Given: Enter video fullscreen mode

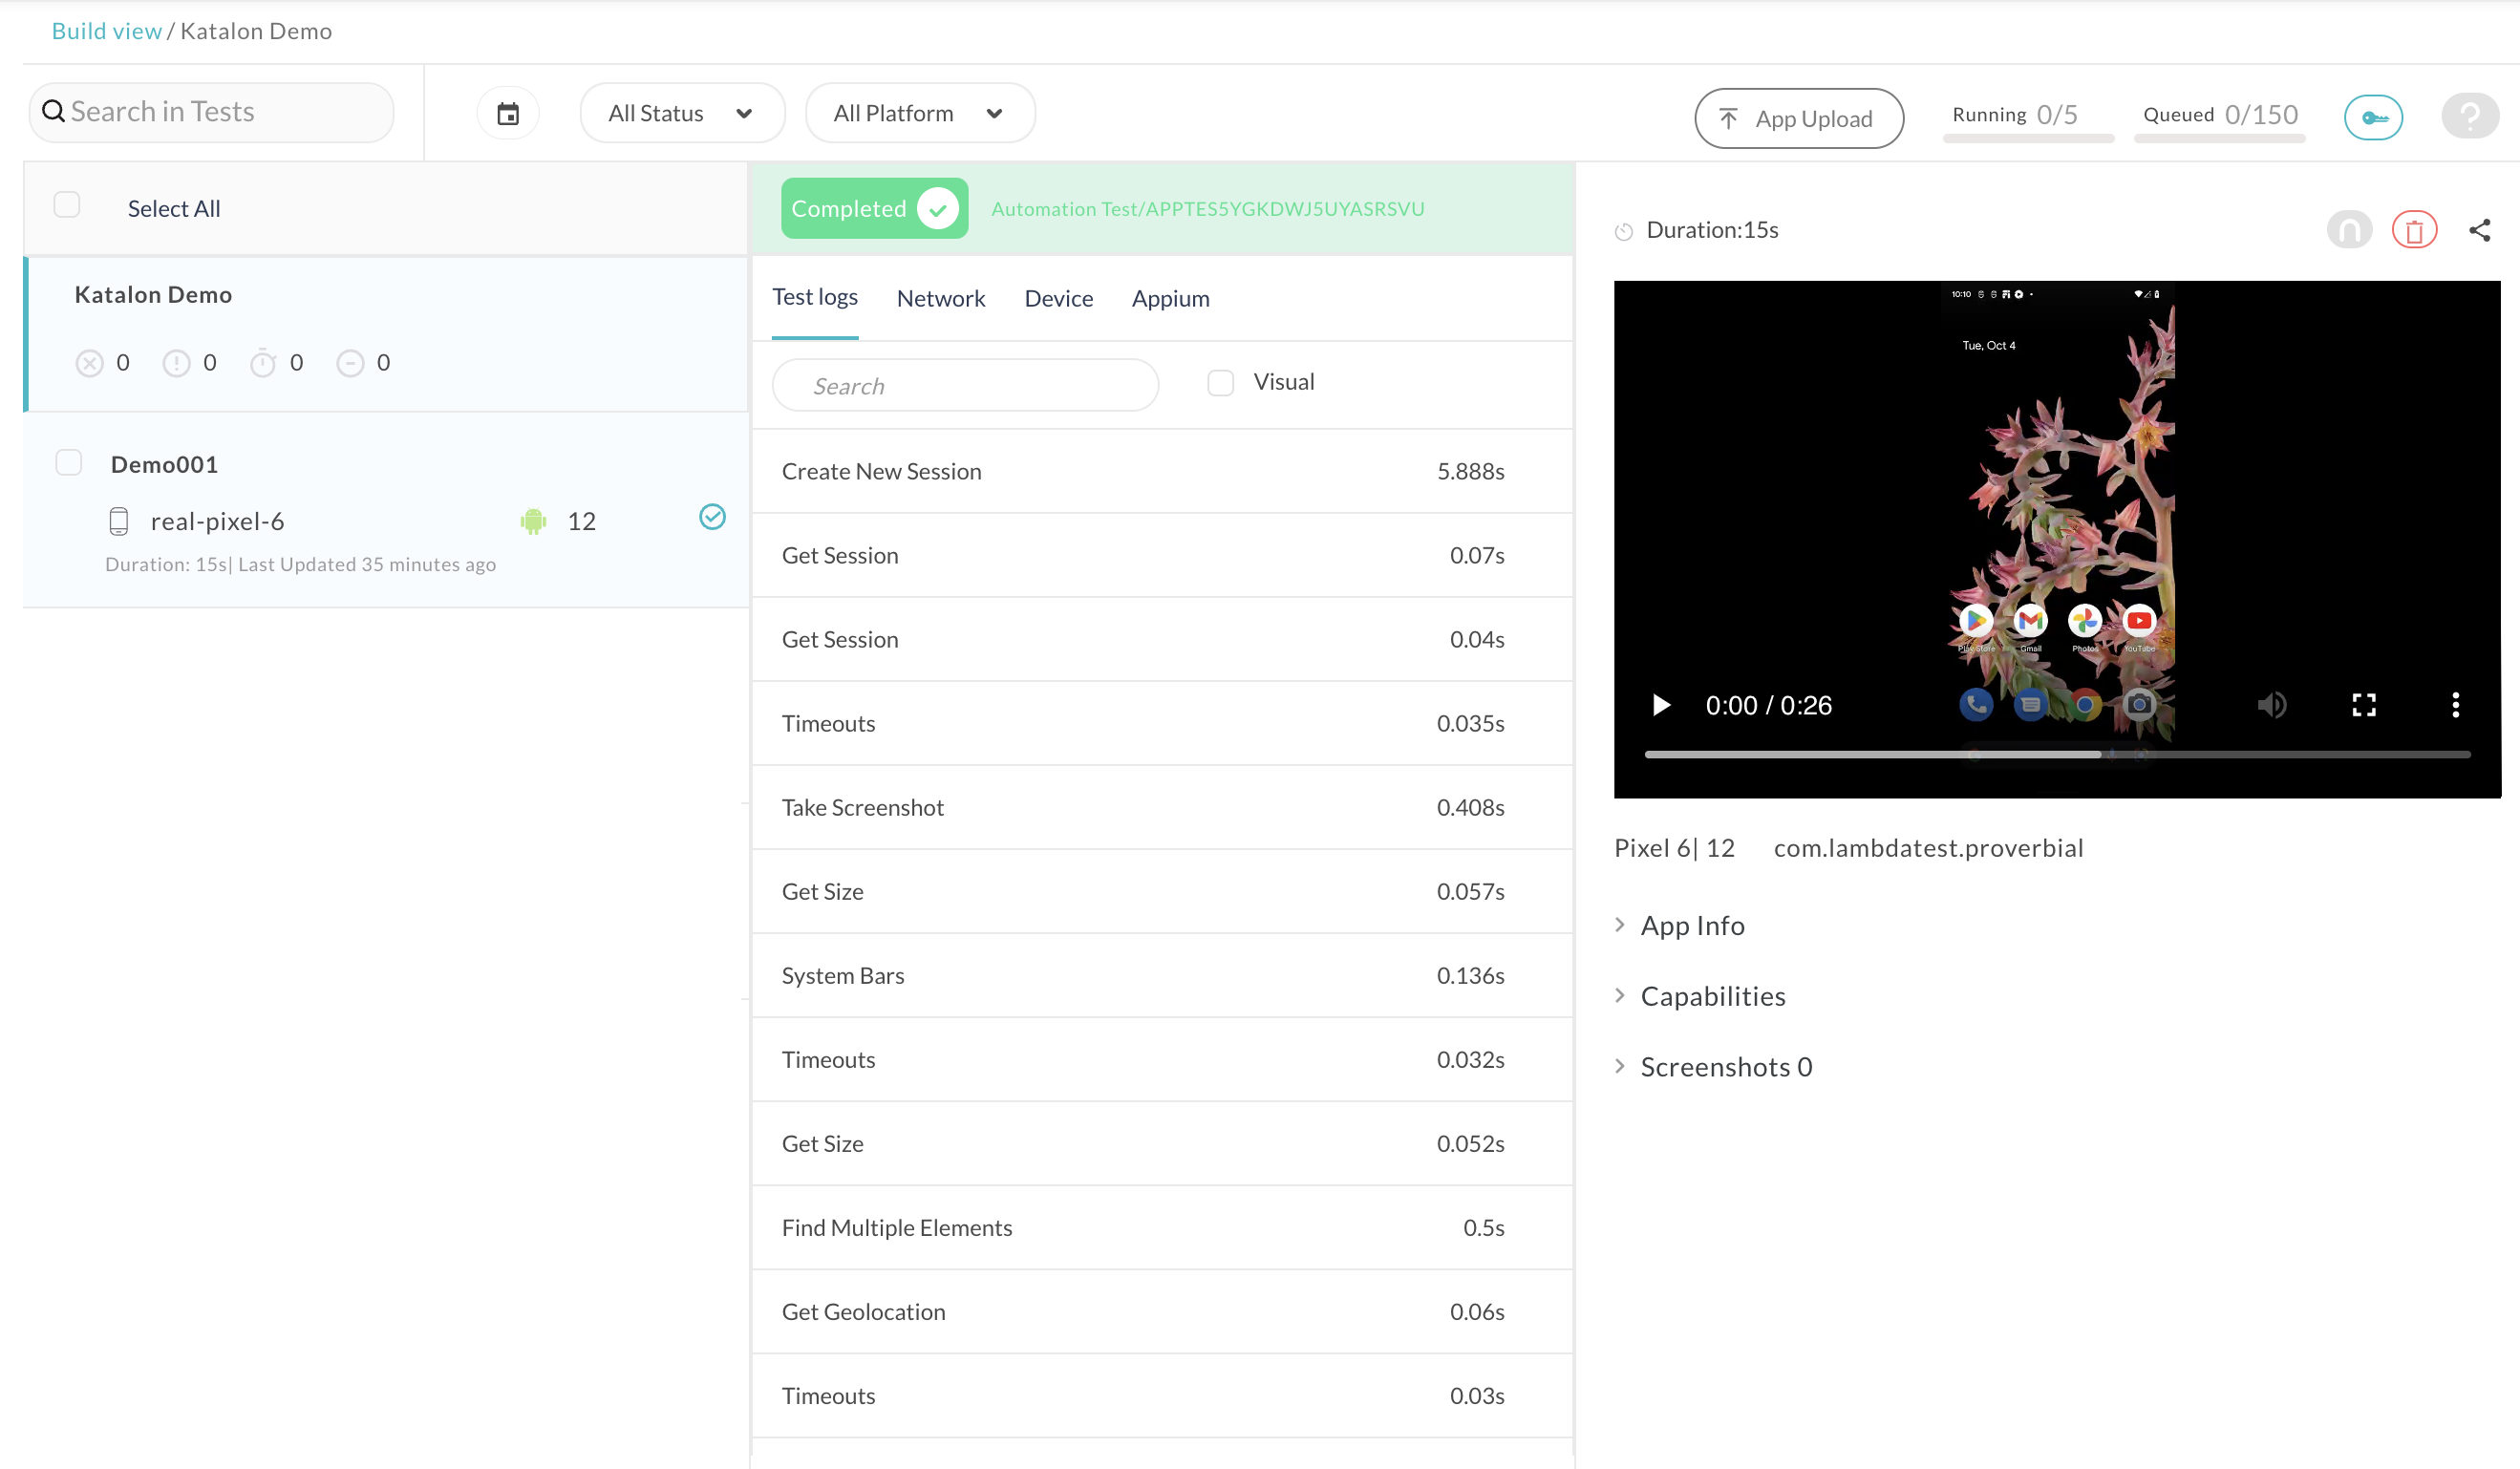Looking at the screenshot, I should coord(2363,706).
